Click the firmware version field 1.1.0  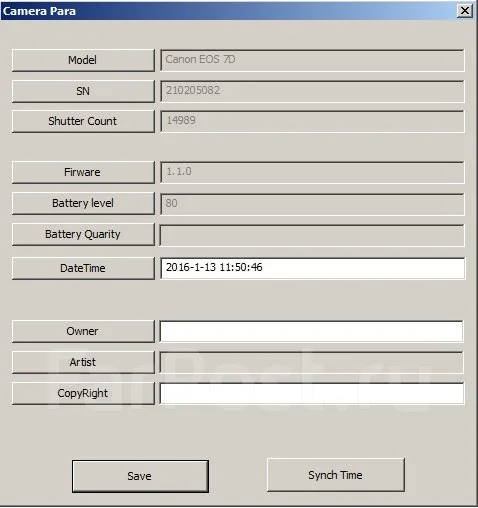[x=312, y=172]
